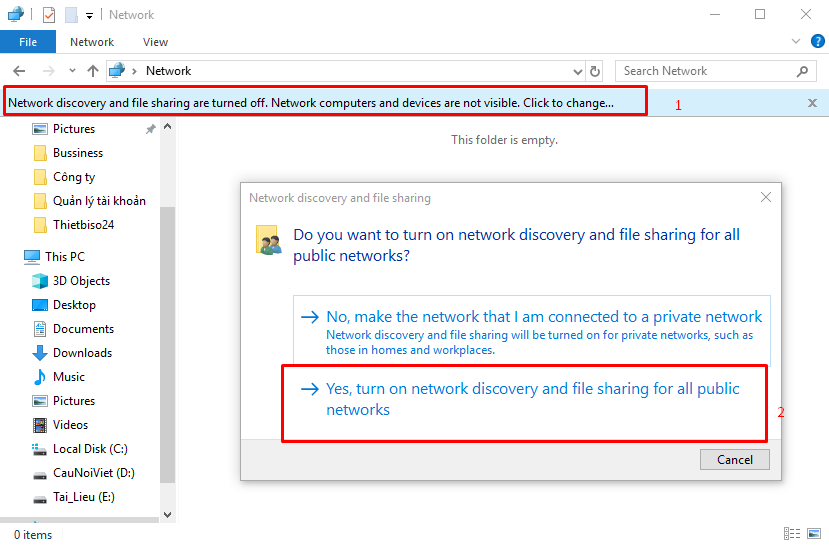829x546 pixels.
Task: Click the Network icon in the address bar
Action: point(117,70)
